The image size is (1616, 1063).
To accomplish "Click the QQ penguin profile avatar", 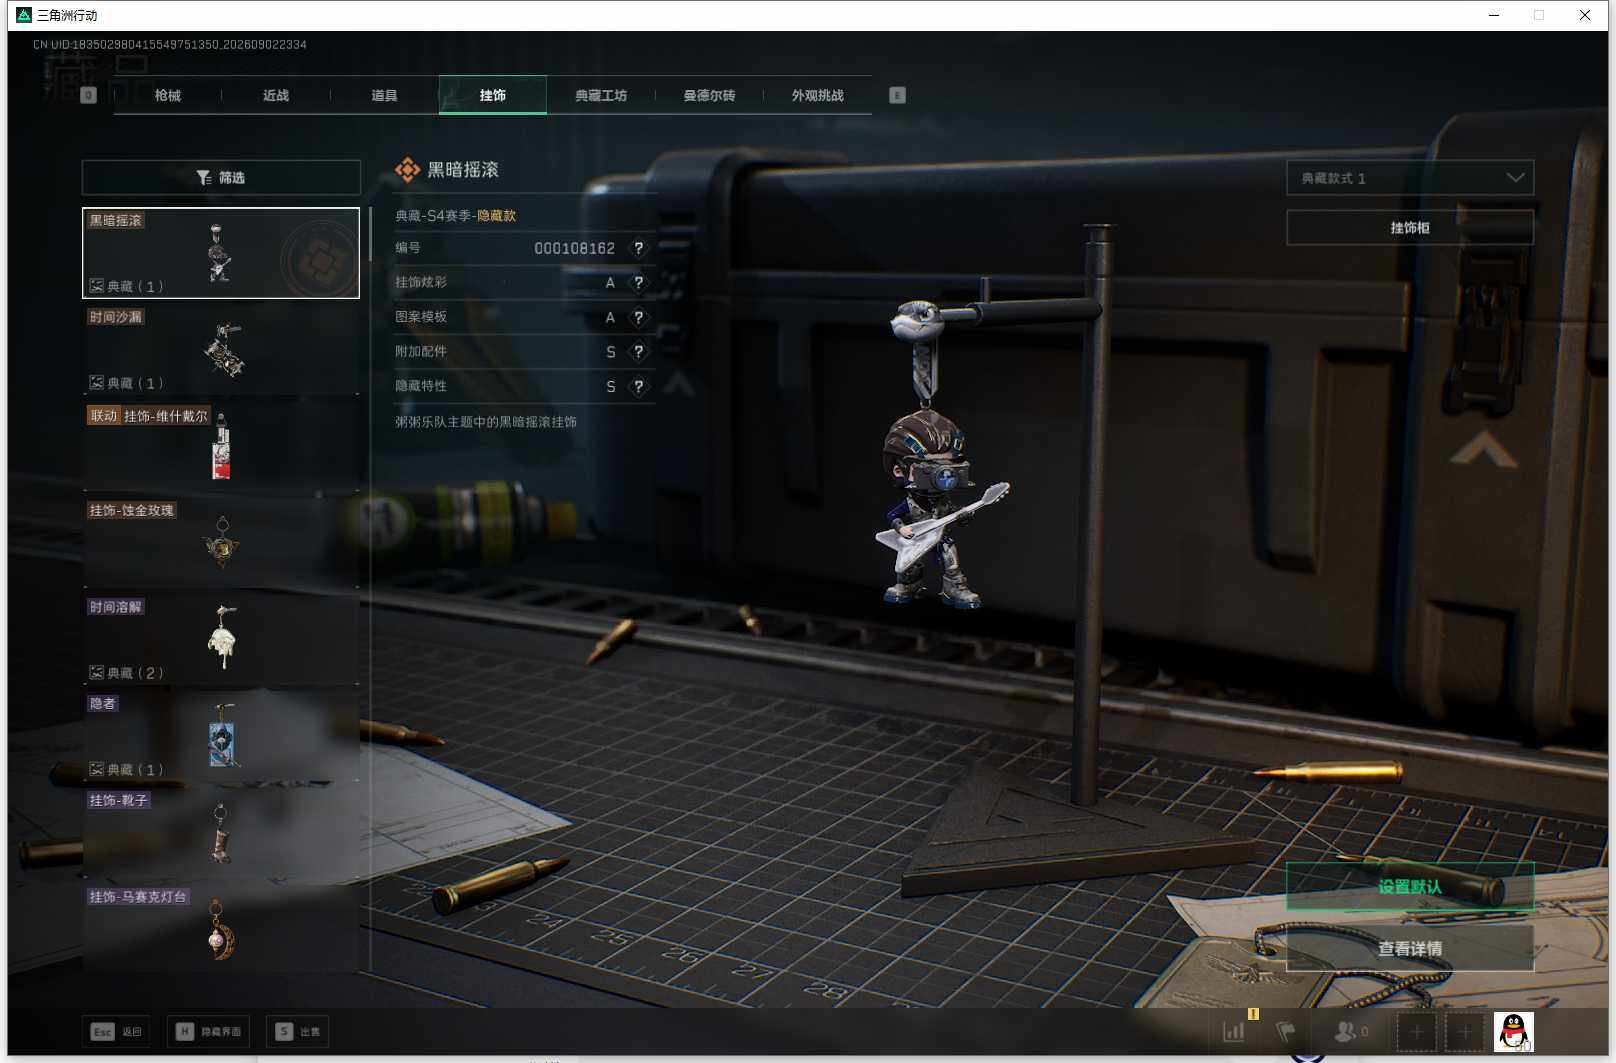I will 1514,1031.
